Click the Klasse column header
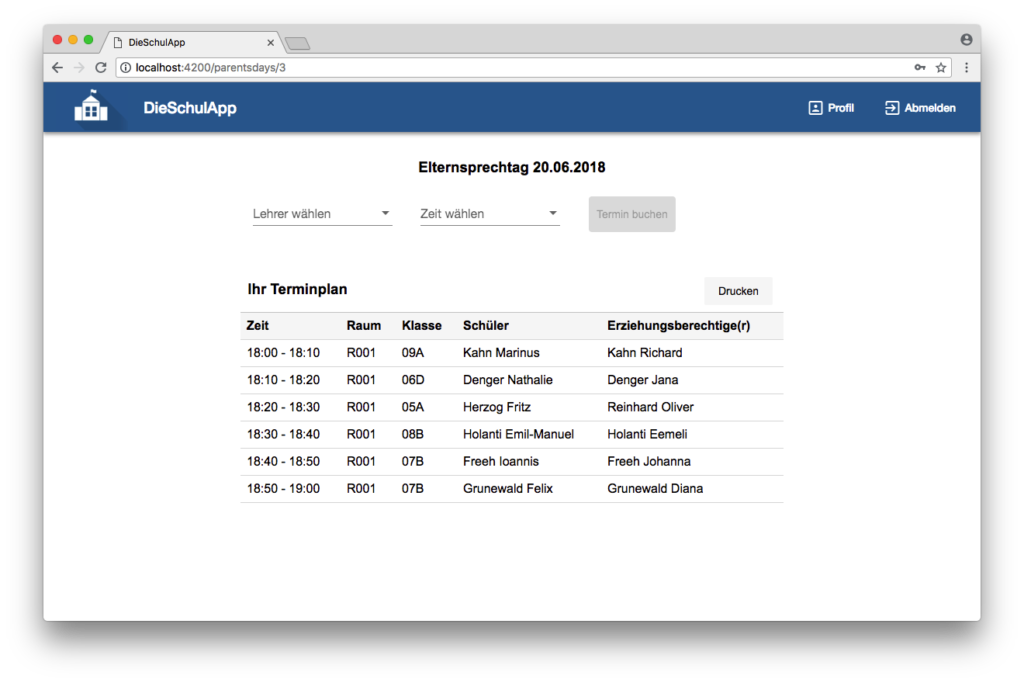 click(x=421, y=325)
